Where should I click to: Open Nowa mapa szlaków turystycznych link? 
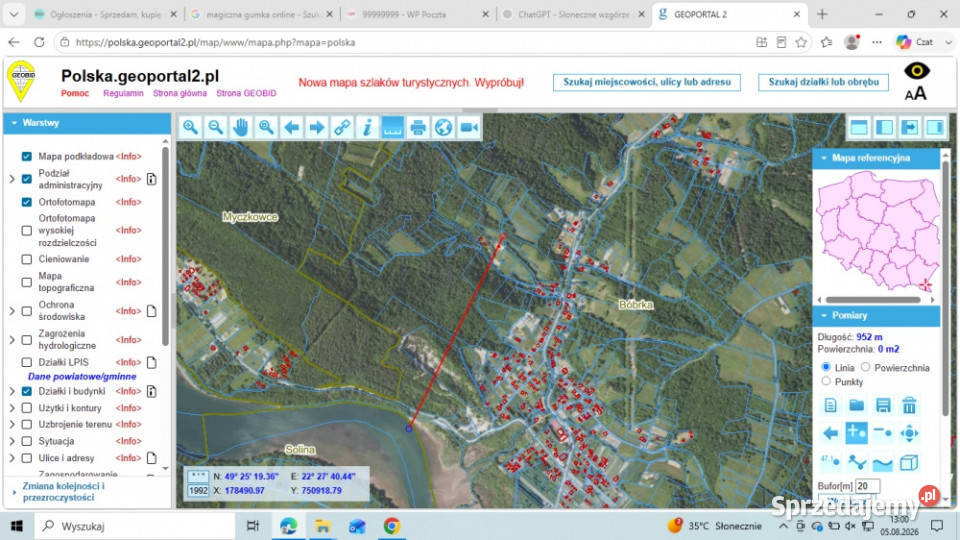[x=411, y=83]
